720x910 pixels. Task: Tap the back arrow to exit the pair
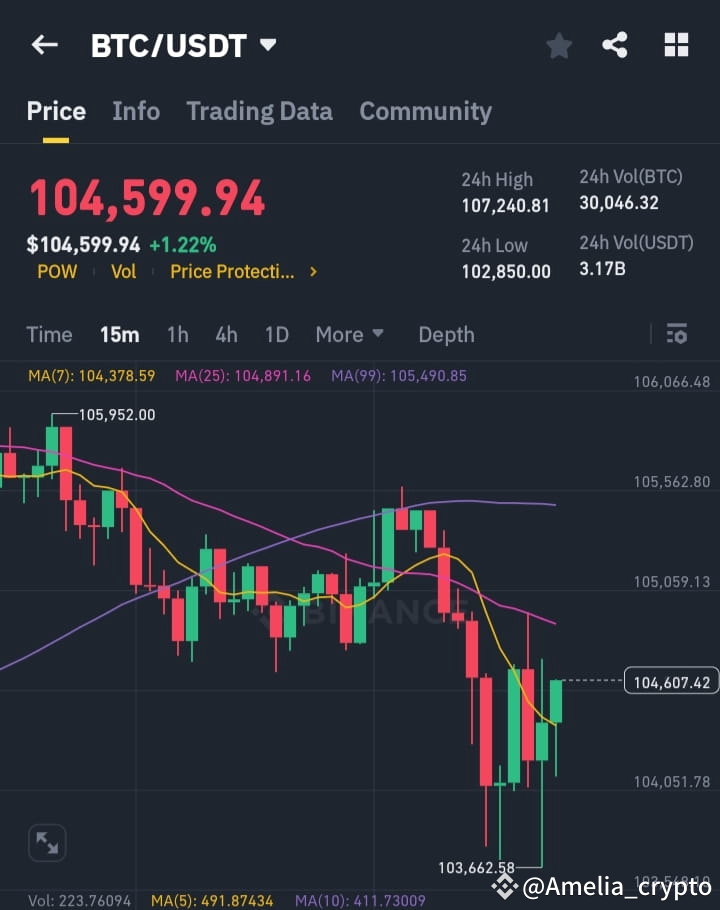click(x=44, y=45)
